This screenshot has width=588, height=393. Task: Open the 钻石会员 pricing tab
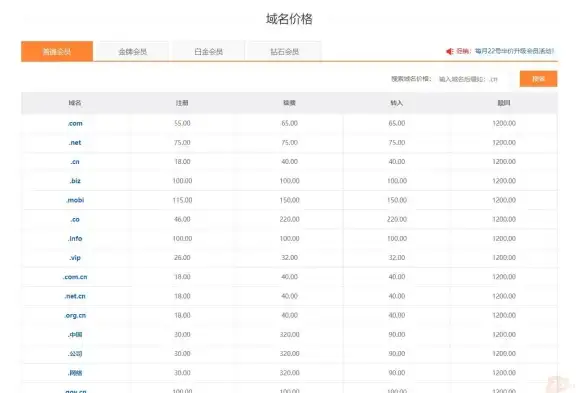point(285,51)
